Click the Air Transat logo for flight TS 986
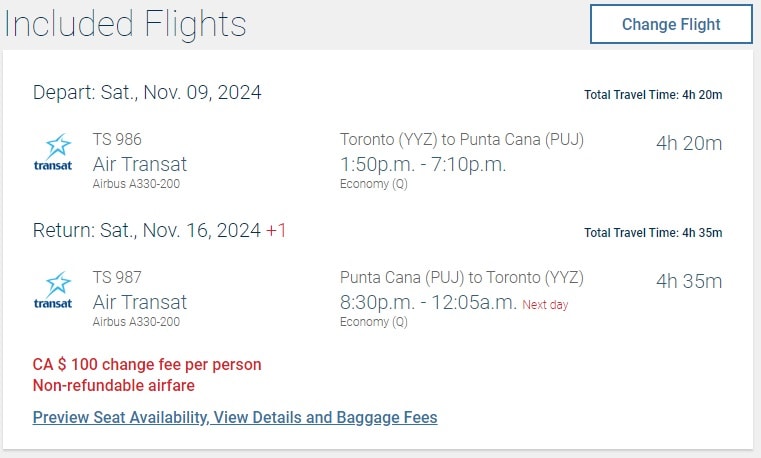 pos(53,154)
